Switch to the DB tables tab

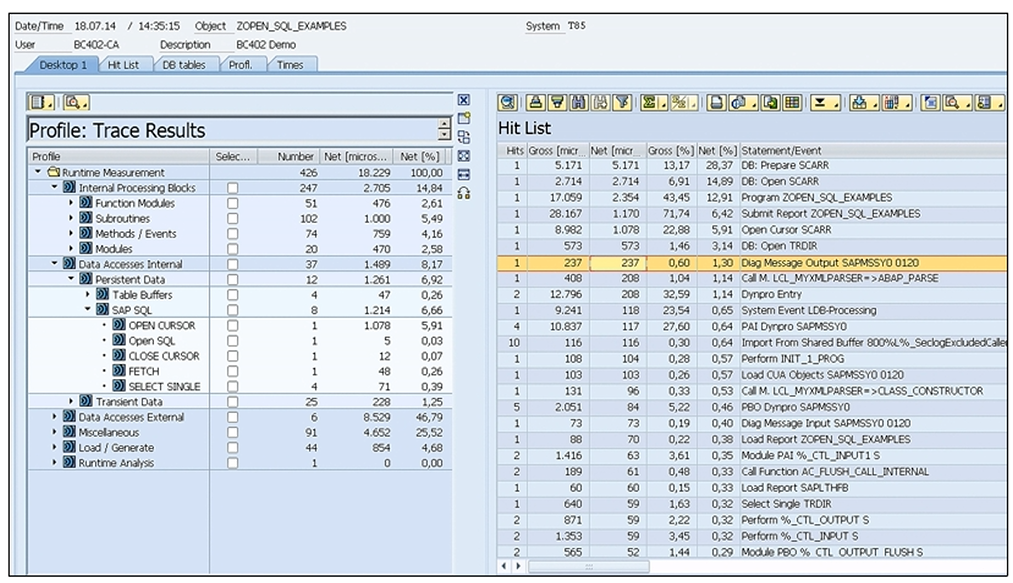click(x=183, y=65)
